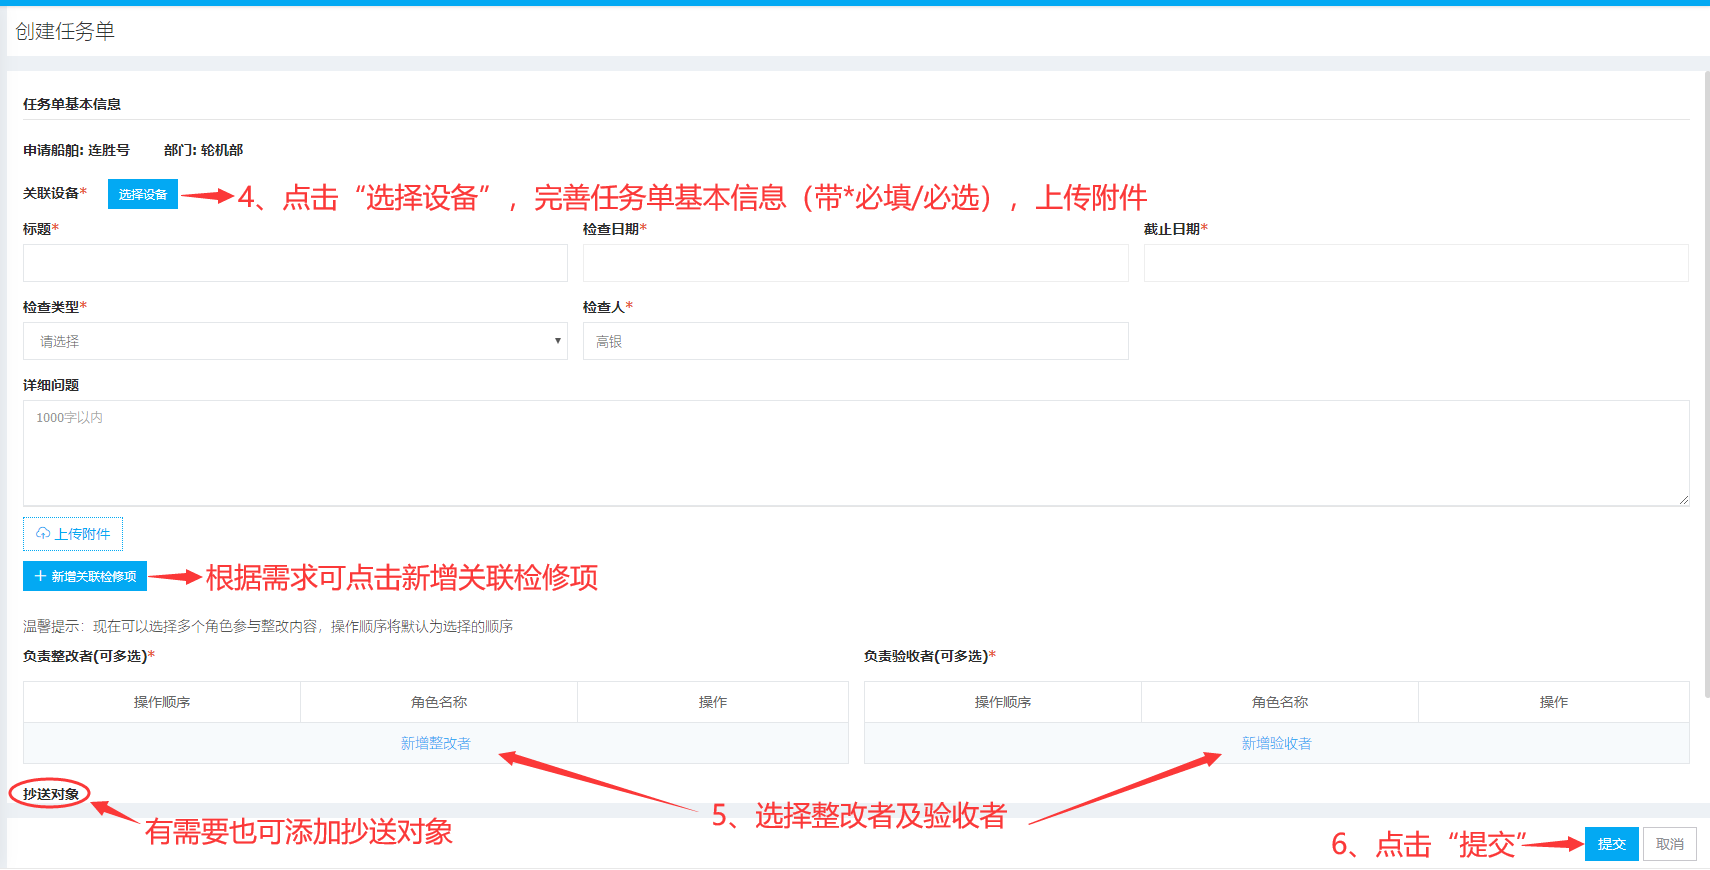This screenshot has width=1710, height=870.
Task: Click the 创建任务单 page title
Action: click(x=65, y=32)
